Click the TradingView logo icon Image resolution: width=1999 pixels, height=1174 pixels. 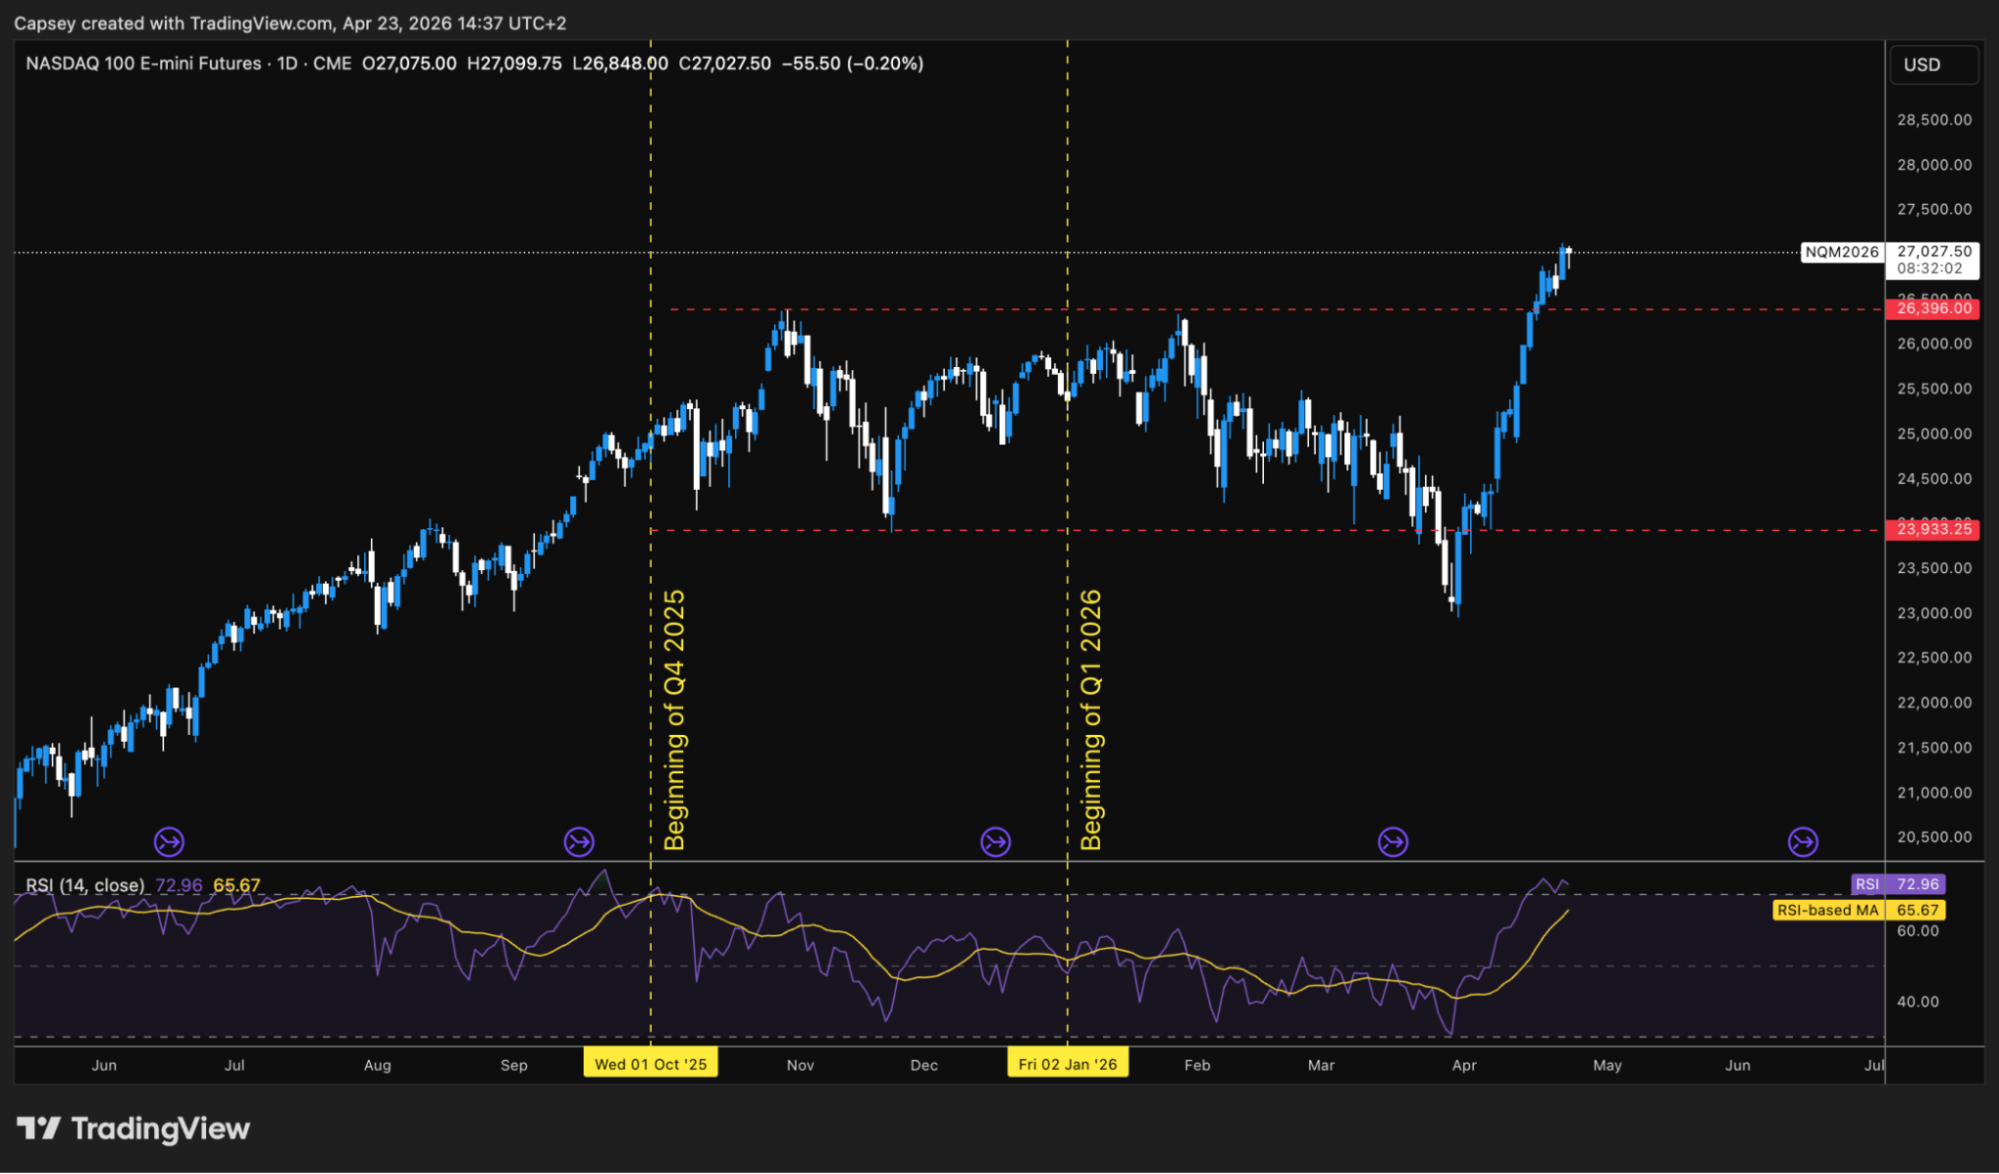click(38, 1129)
